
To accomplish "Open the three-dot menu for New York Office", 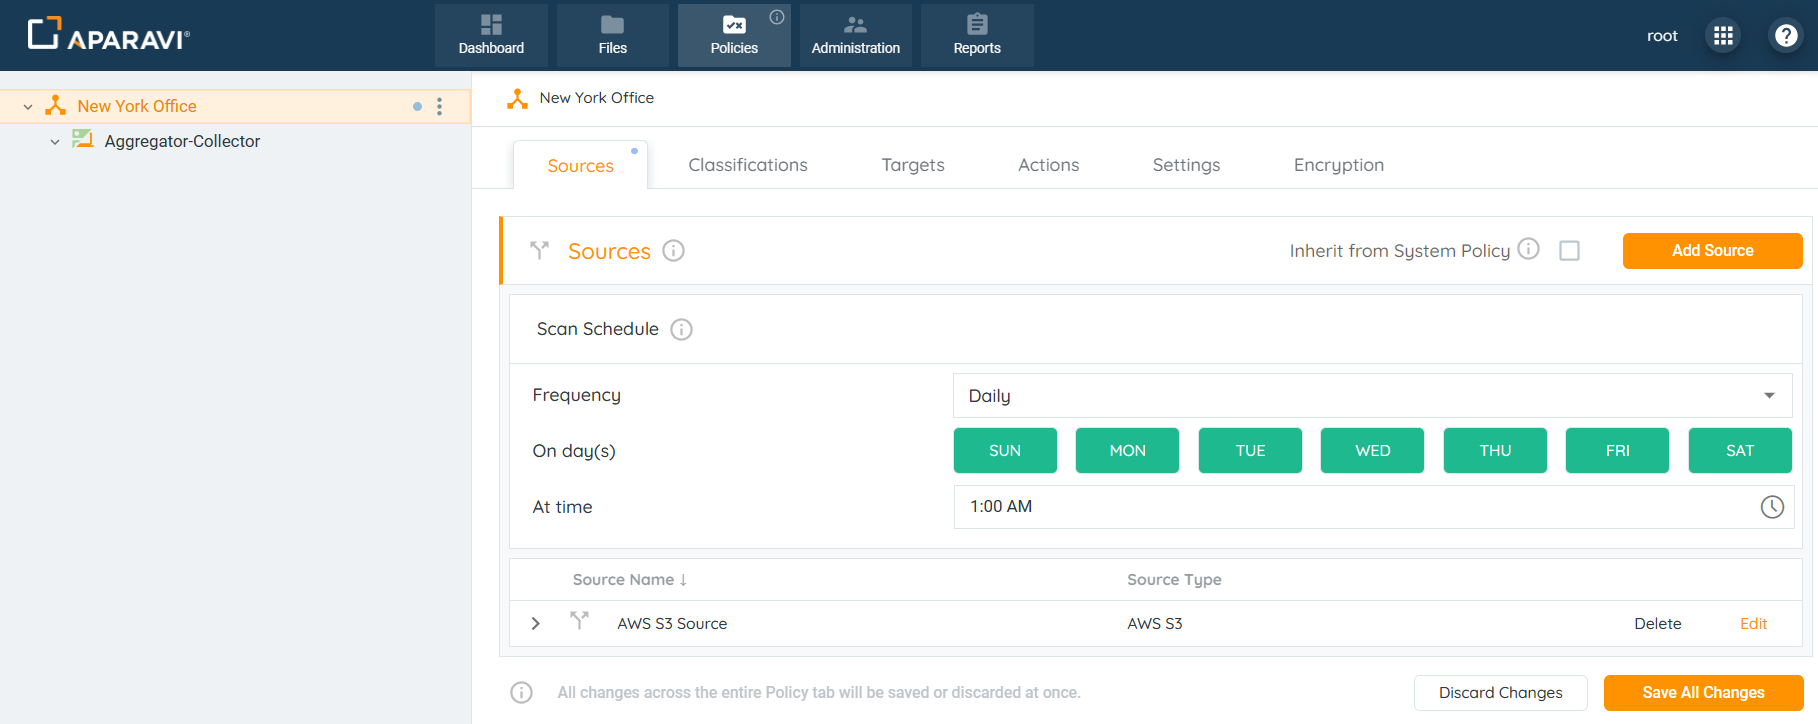I will (439, 106).
